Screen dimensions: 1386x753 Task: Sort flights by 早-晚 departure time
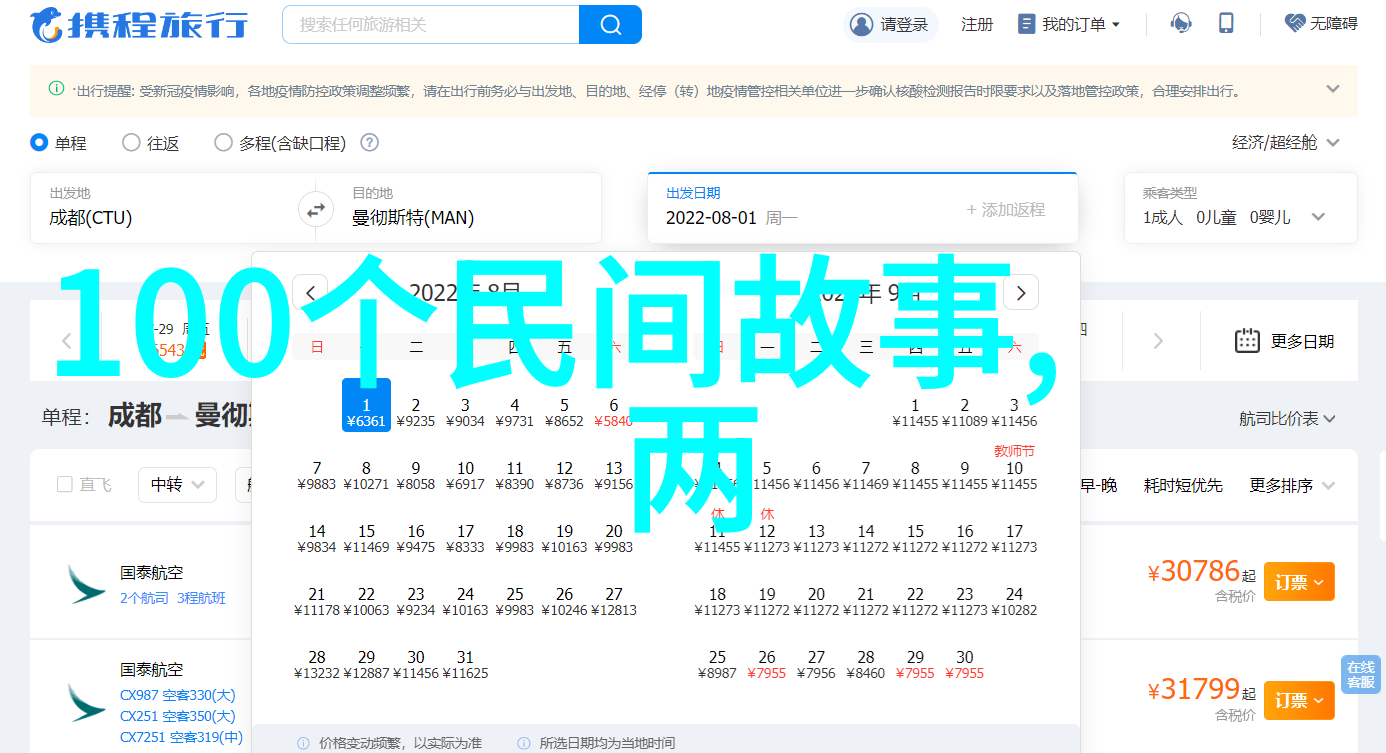(1098, 485)
